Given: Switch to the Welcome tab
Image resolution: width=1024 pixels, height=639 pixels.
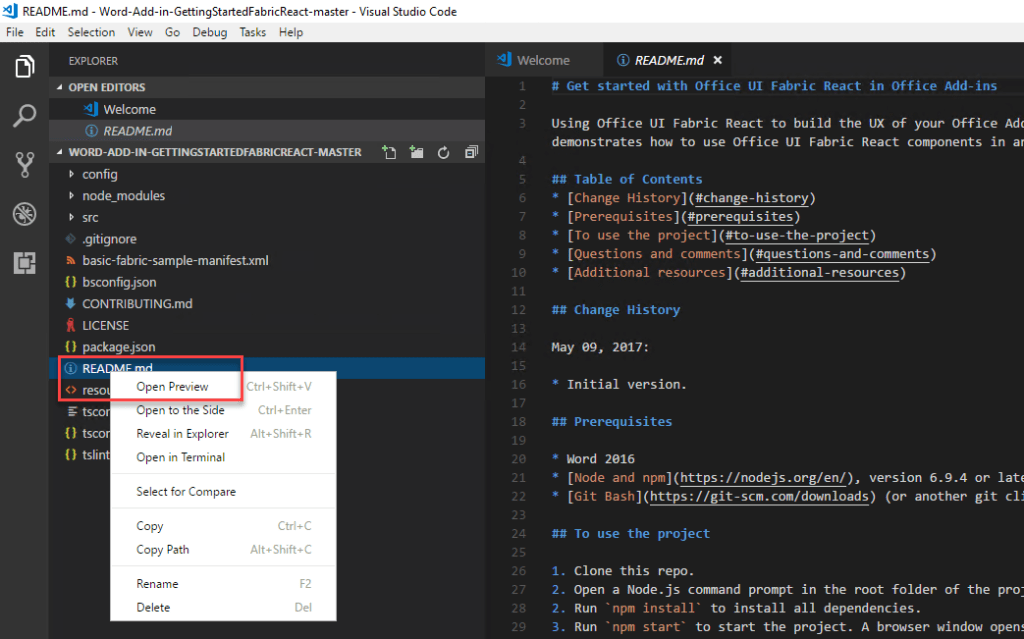Looking at the screenshot, I should pos(543,59).
